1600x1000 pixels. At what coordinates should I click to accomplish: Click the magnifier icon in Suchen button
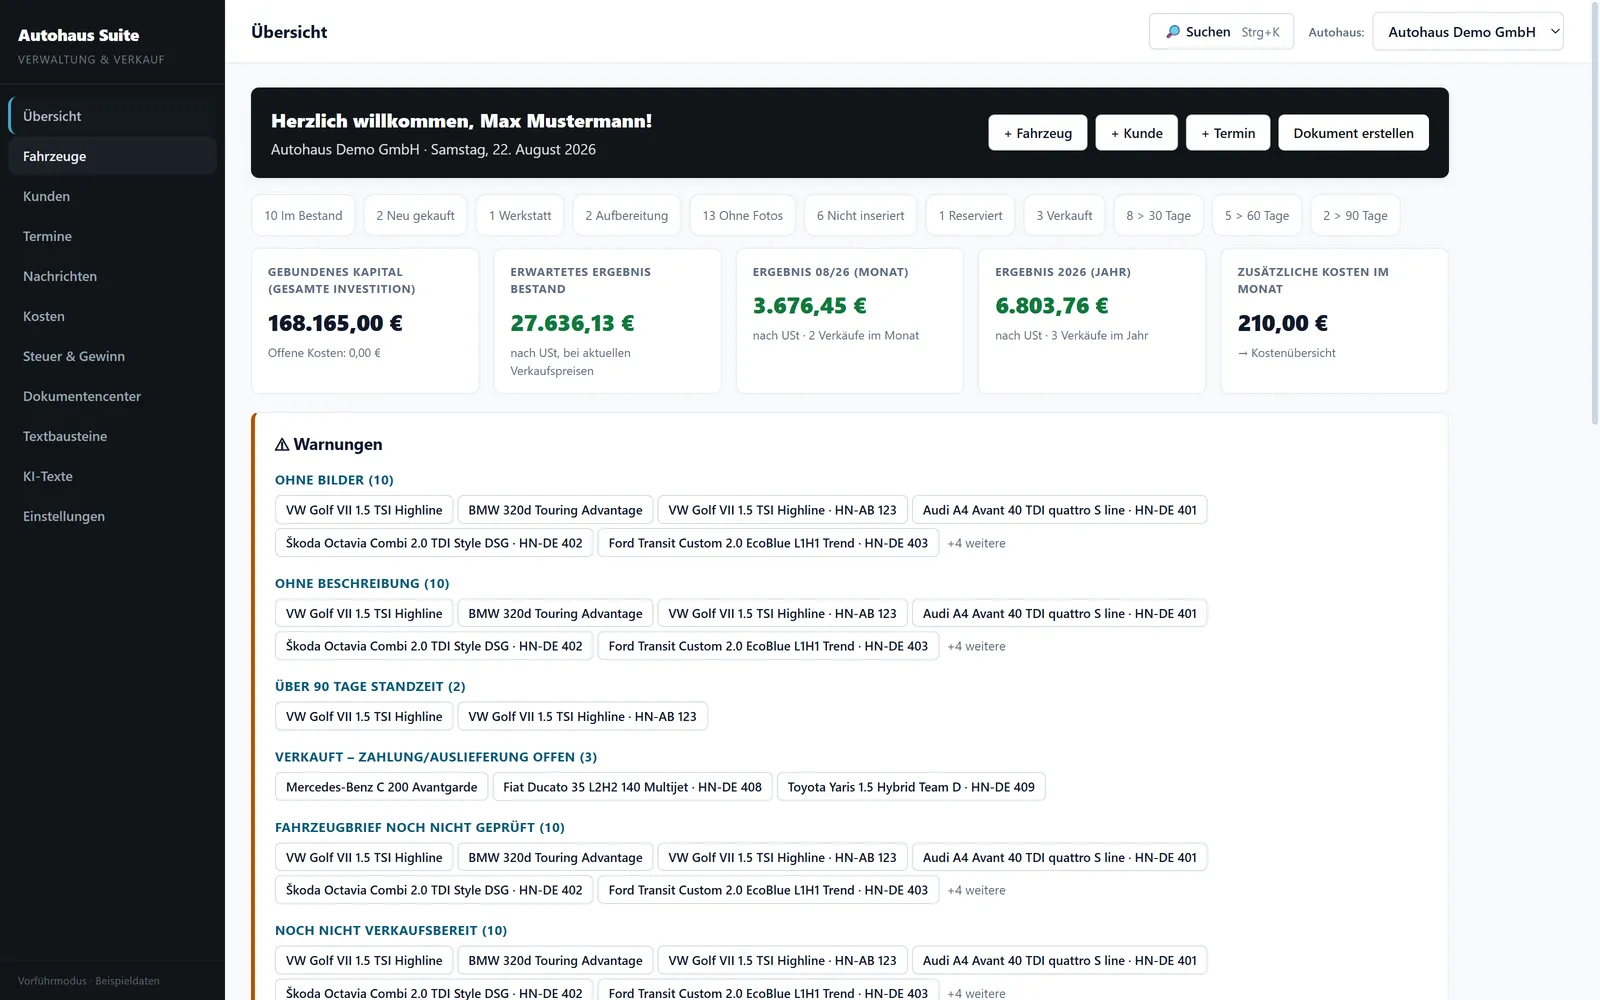click(x=1173, y=32)
